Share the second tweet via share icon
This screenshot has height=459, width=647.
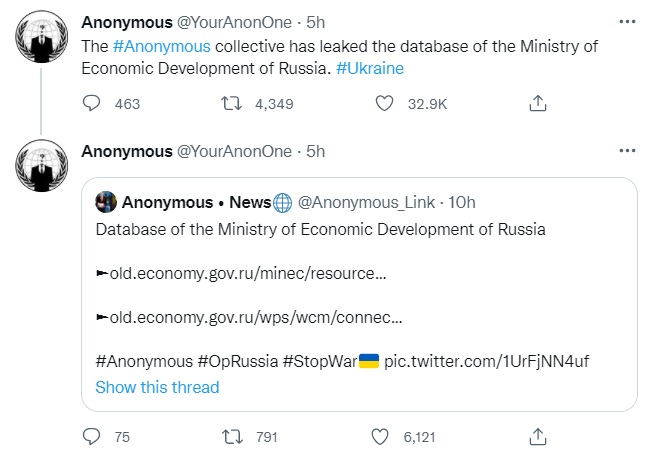(536, 437)
